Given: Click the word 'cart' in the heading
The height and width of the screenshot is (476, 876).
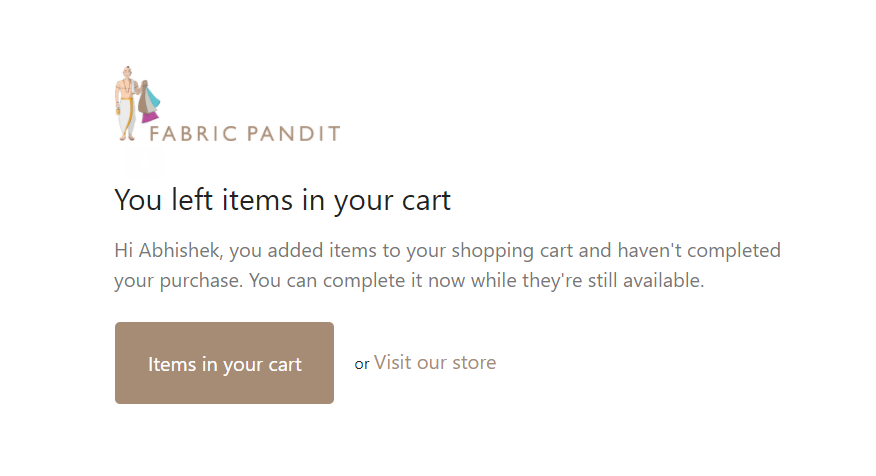Looking at the screenshot, I should pos(426,201).
